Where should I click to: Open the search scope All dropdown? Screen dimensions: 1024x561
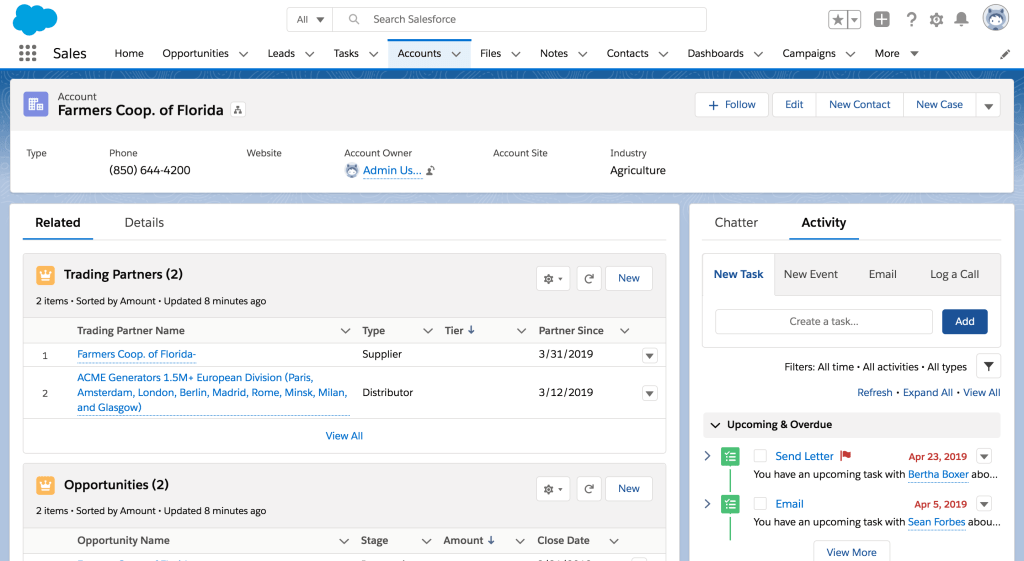click(x=310, y=20)
